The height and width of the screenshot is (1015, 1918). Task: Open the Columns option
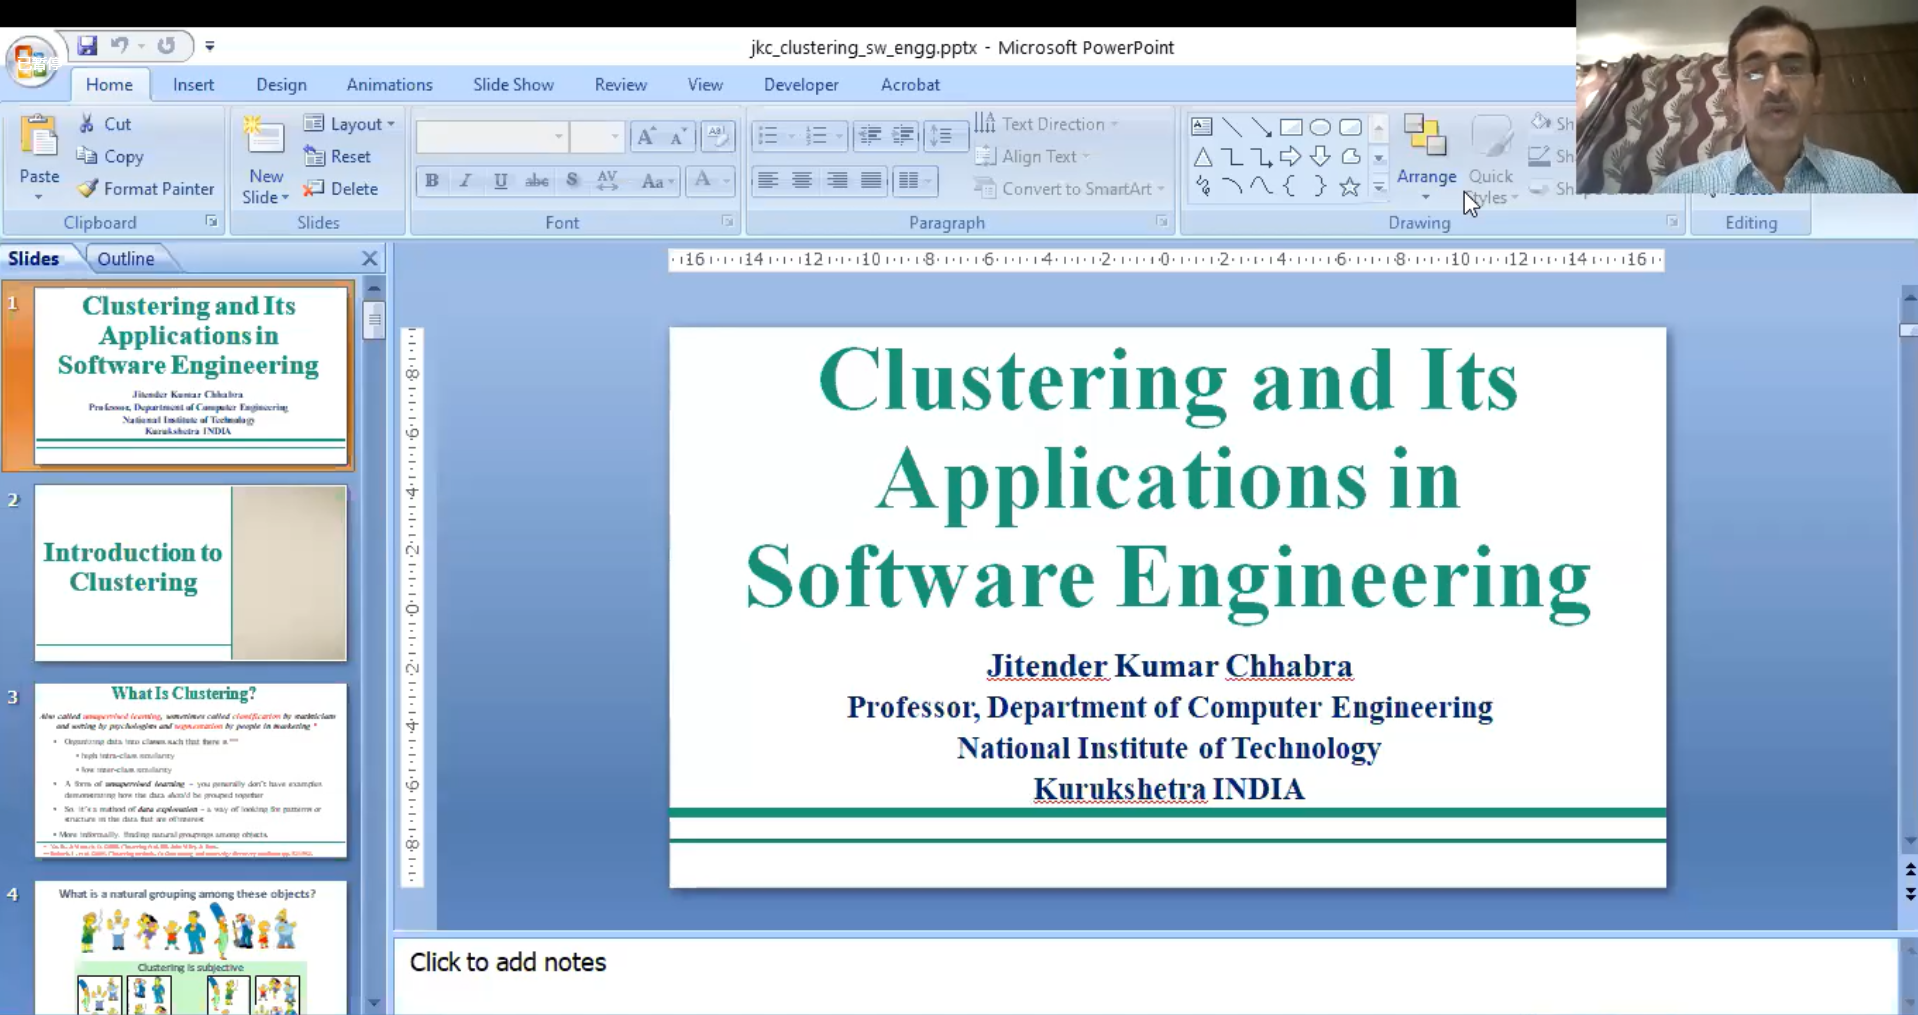914,181
